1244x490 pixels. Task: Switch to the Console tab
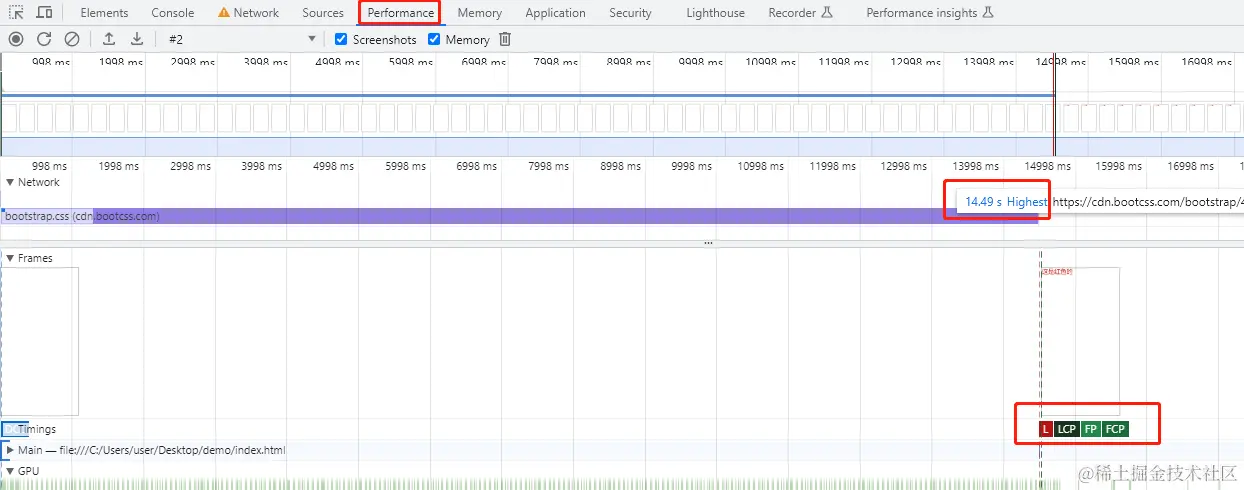click(x=173, y=13)
